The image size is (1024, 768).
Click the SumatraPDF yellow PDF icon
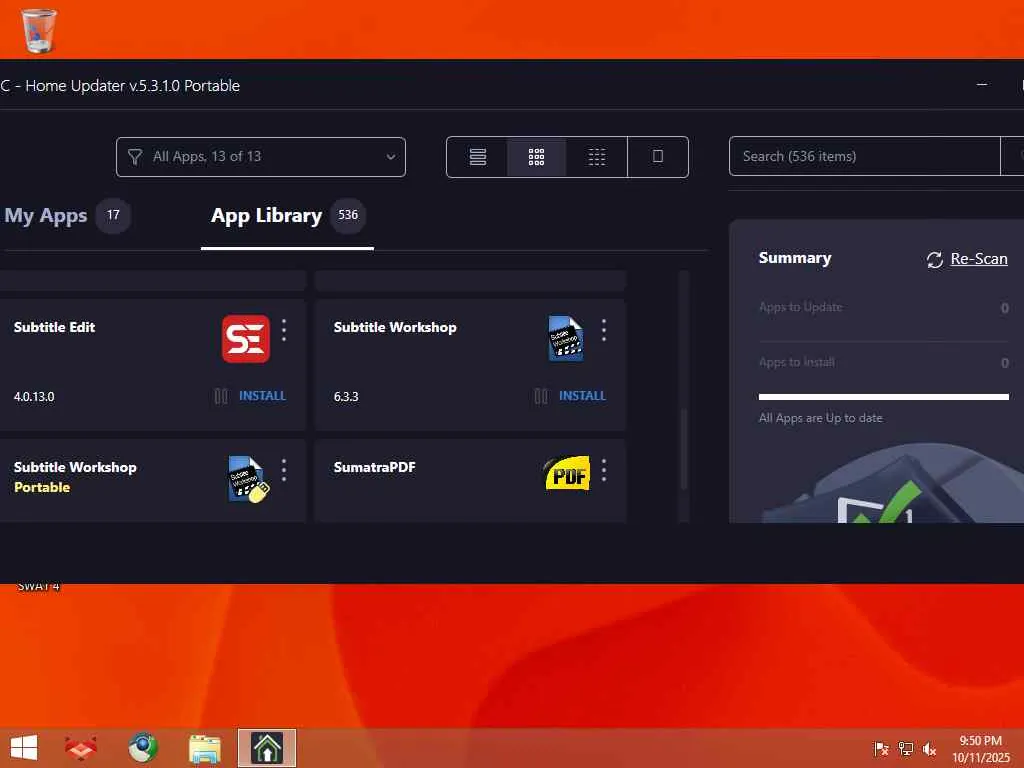pos(567,473)
